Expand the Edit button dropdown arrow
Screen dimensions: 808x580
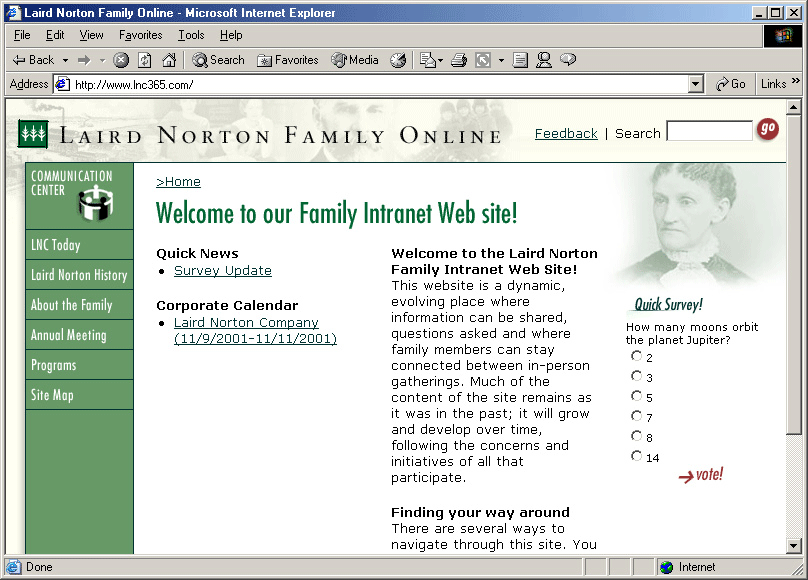pos(501,61)
